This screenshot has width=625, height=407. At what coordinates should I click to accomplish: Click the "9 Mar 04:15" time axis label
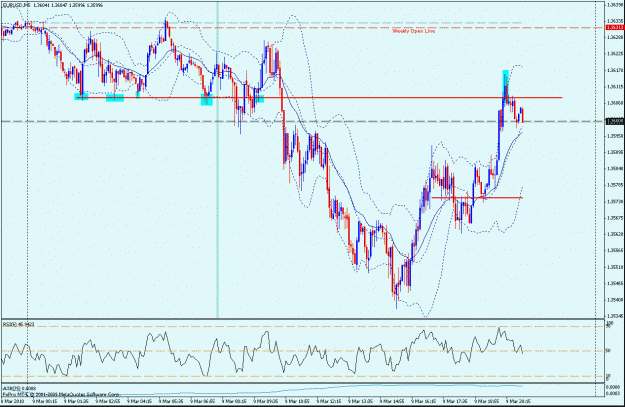140,401
